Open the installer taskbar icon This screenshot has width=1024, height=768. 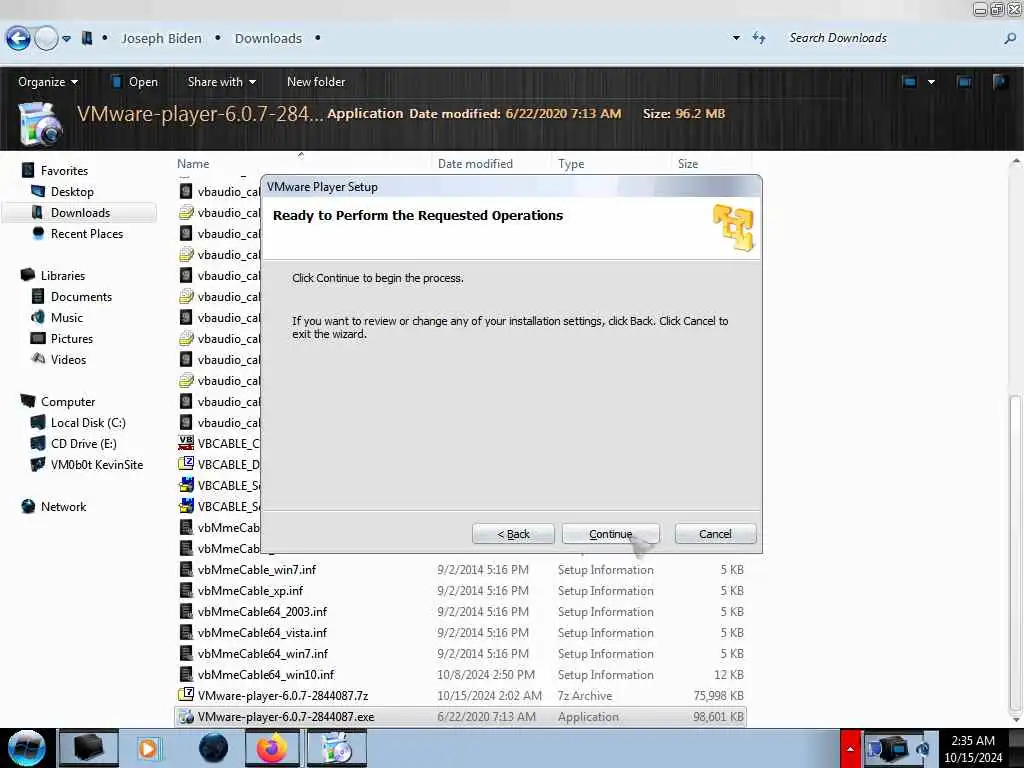point(337,748)
